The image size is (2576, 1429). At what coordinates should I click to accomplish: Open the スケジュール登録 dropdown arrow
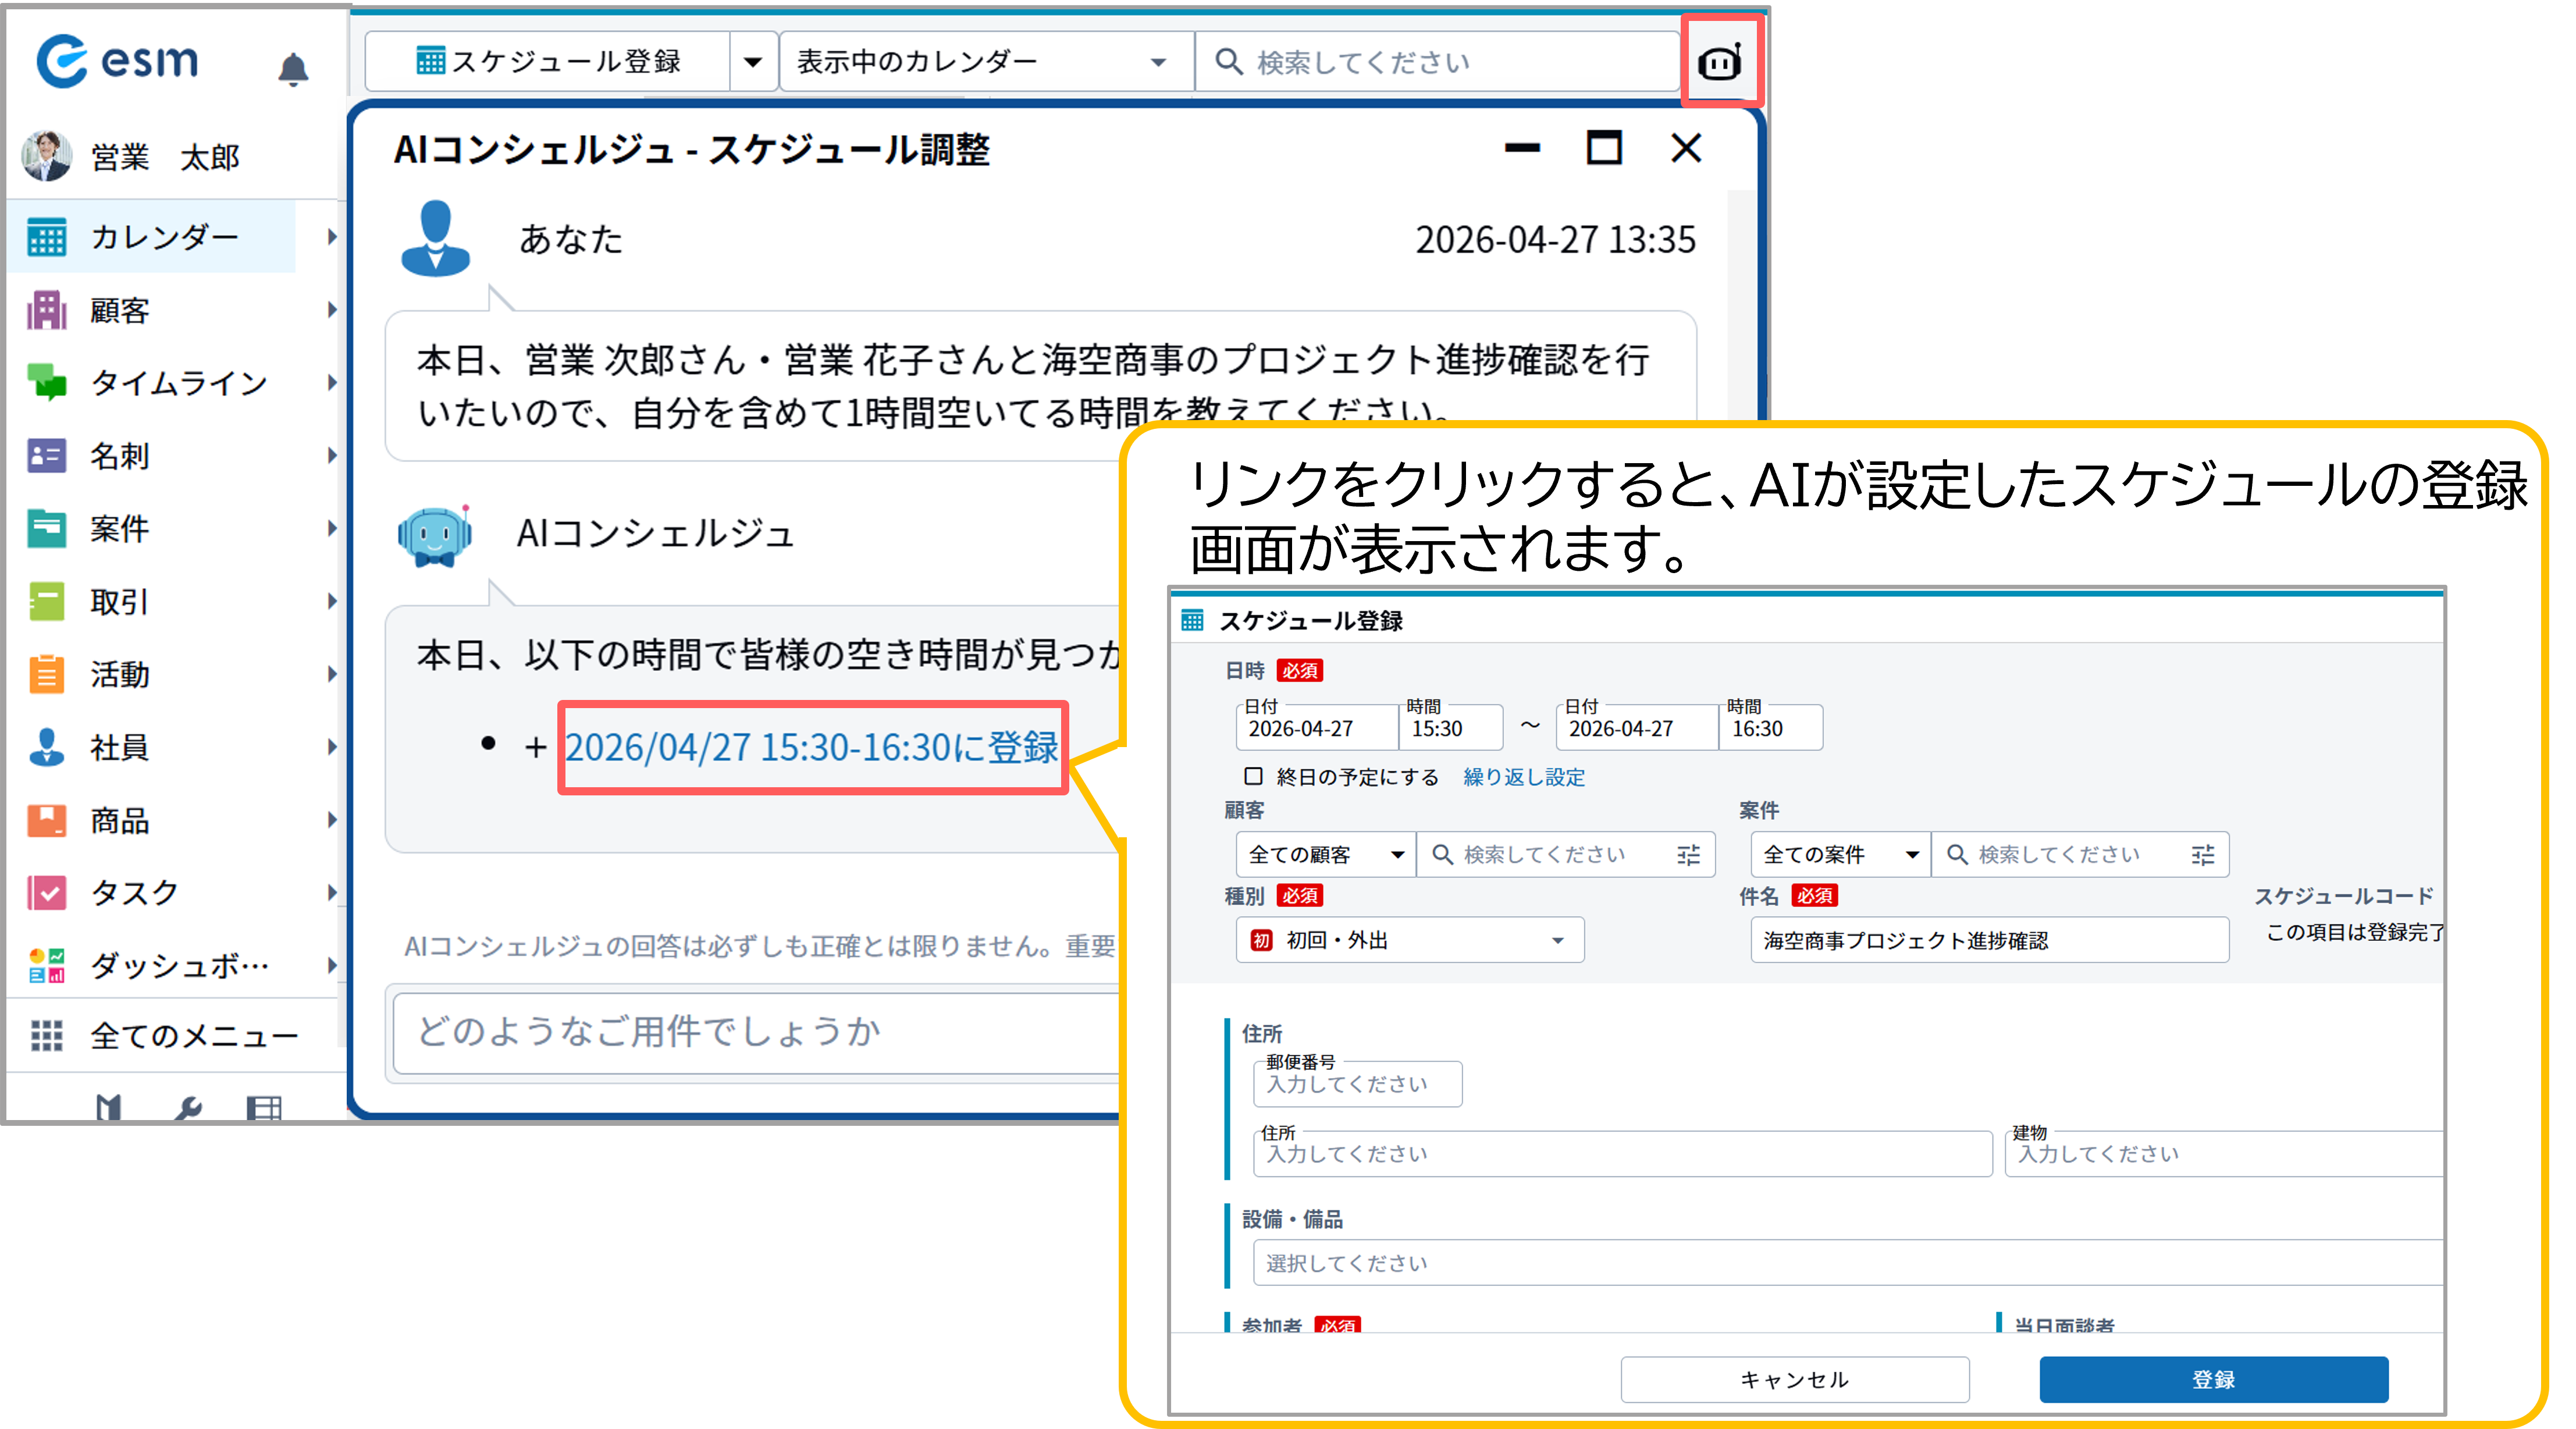(753, 62)
